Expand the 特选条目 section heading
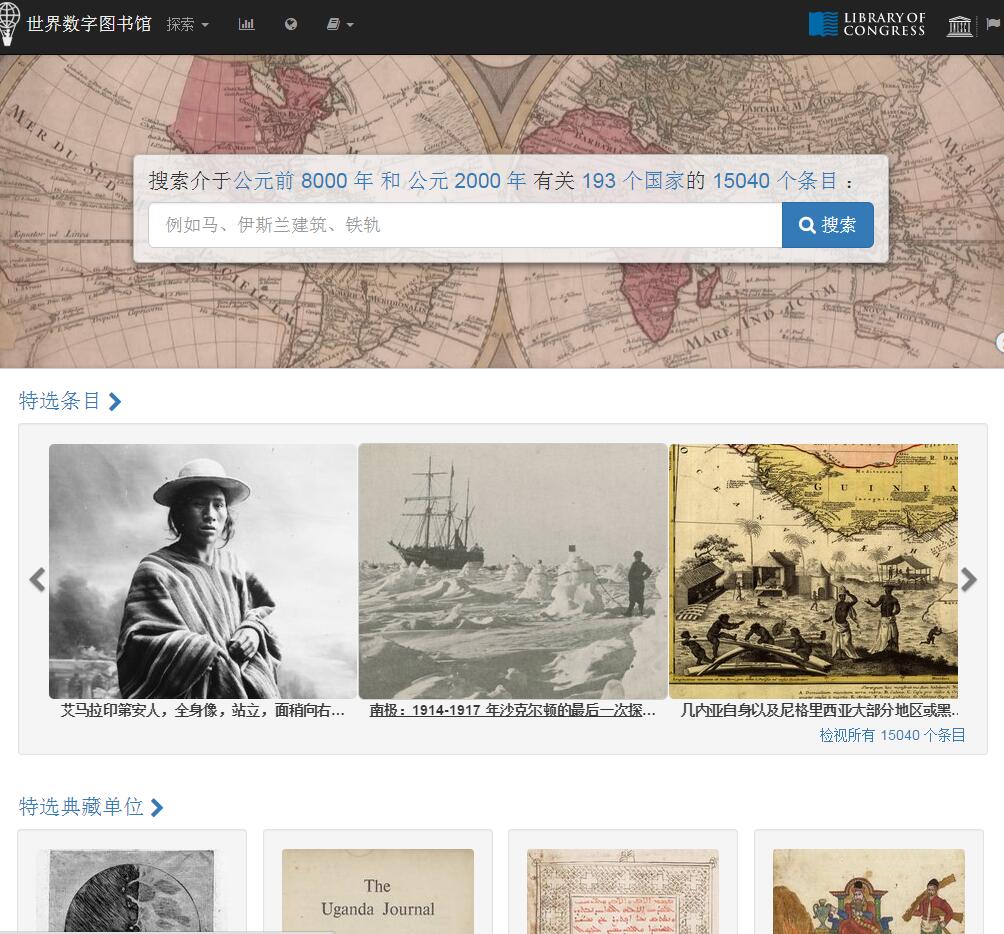Viewport: 1004px width, 934px height. [70, 401]
